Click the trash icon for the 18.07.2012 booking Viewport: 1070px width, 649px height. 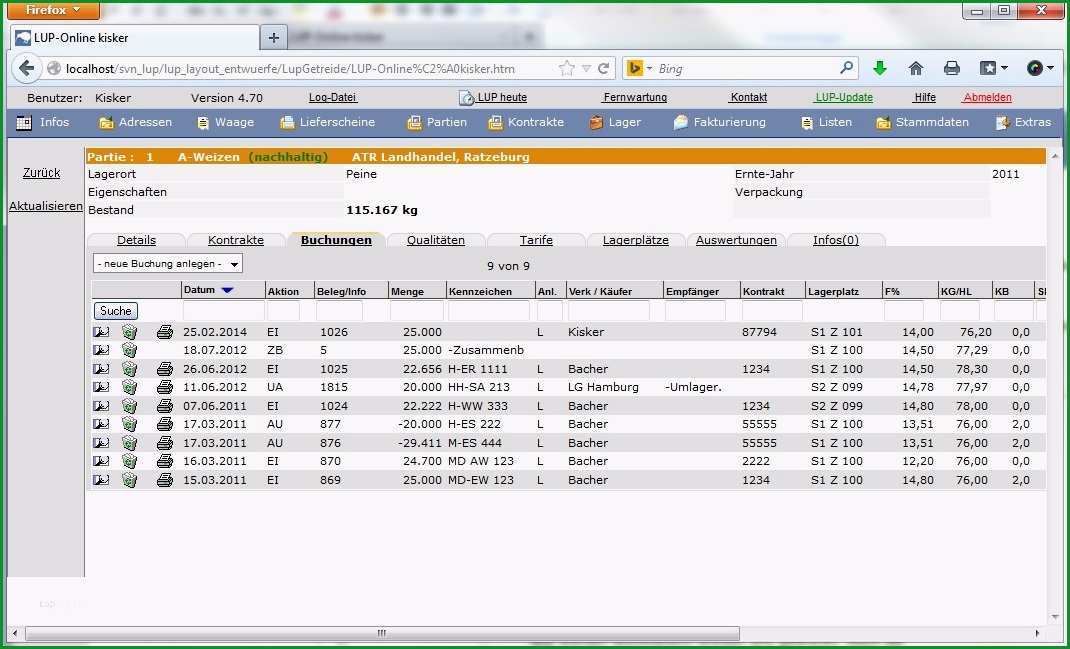coord(130,350)
